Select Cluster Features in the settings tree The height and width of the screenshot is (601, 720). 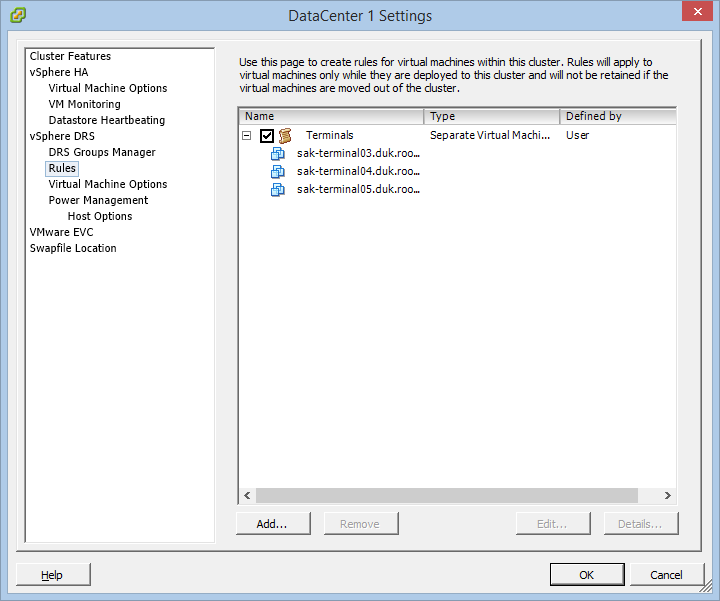point(70,56)
